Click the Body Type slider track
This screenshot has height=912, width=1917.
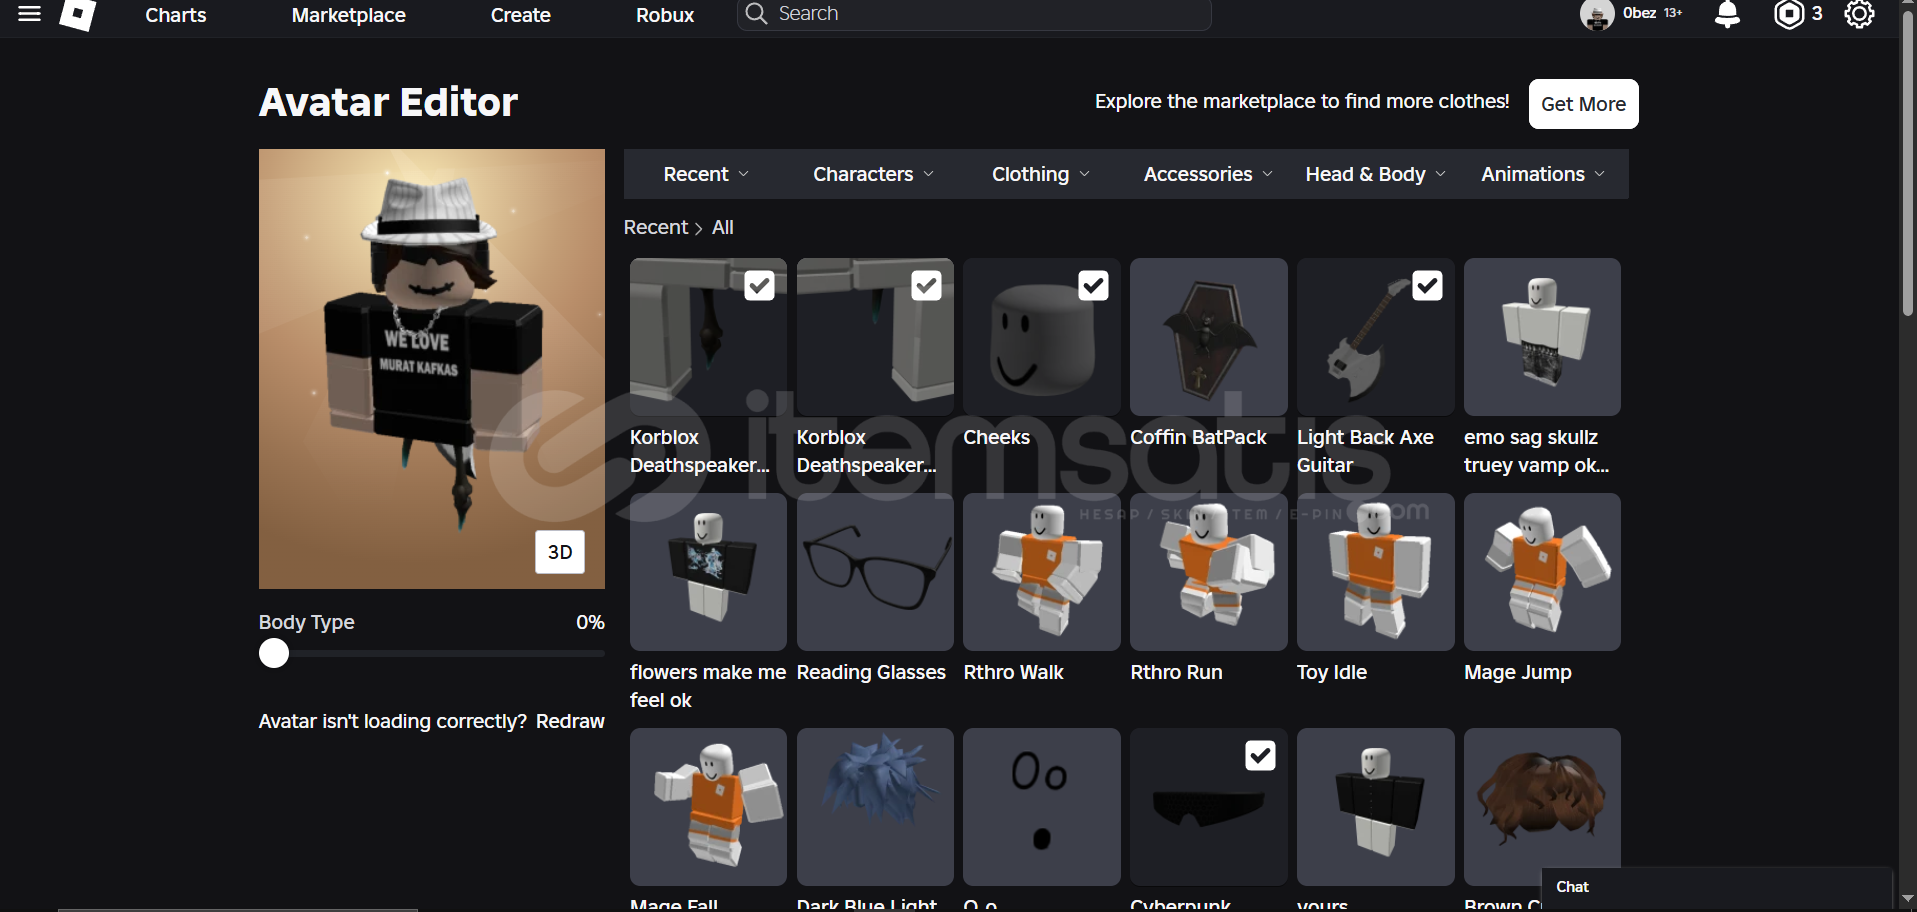[x=432, y=653]
